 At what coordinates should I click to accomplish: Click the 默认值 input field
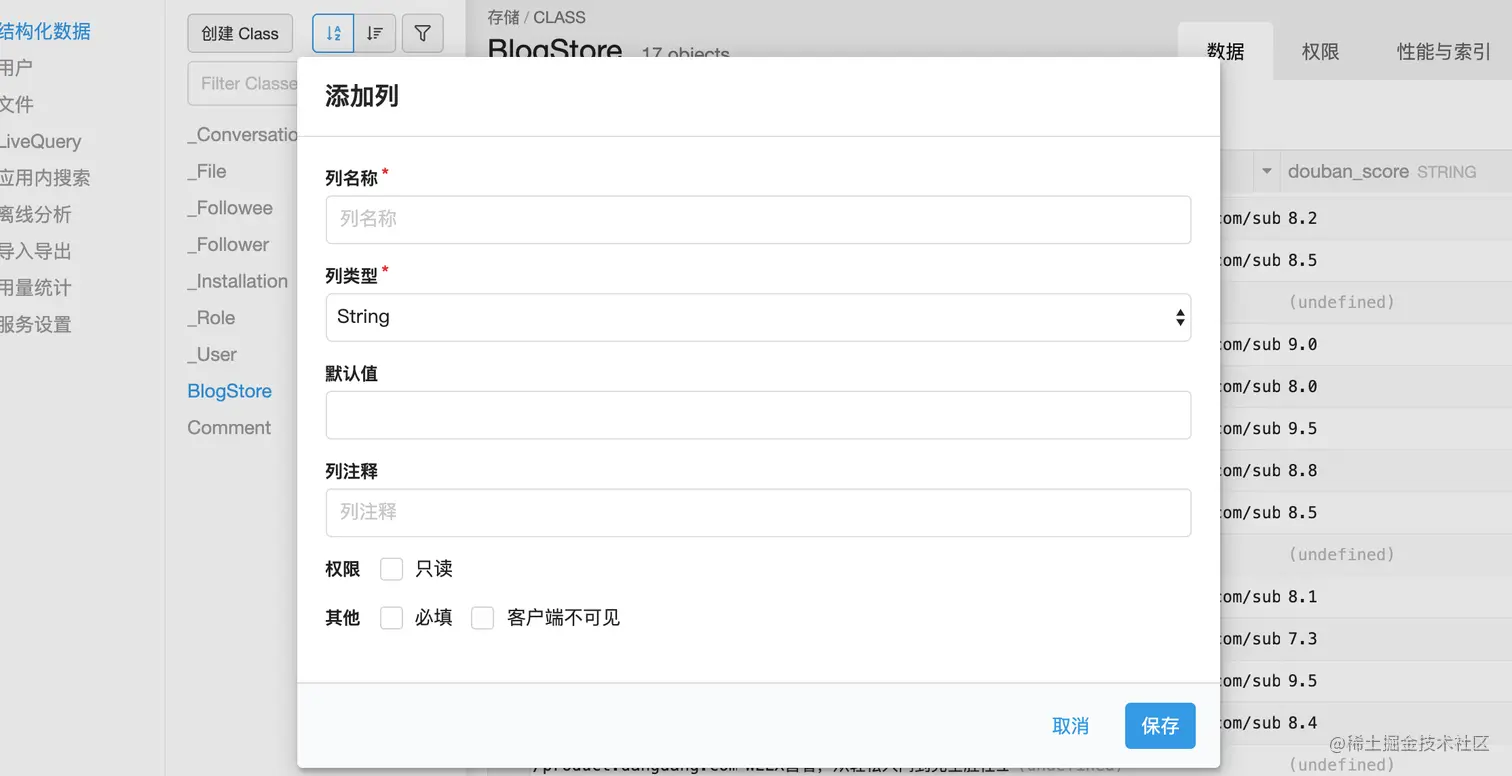[x=758, y=415]
